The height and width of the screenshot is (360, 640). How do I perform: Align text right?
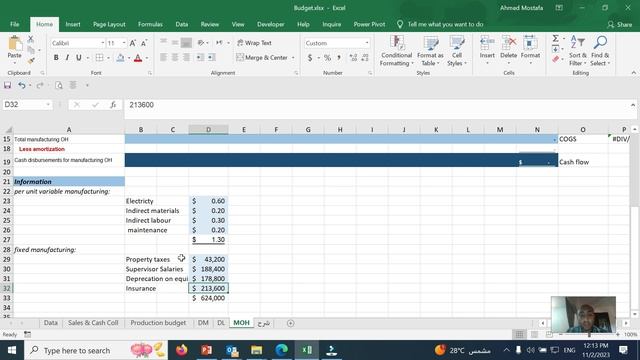[x=186, y=58]
